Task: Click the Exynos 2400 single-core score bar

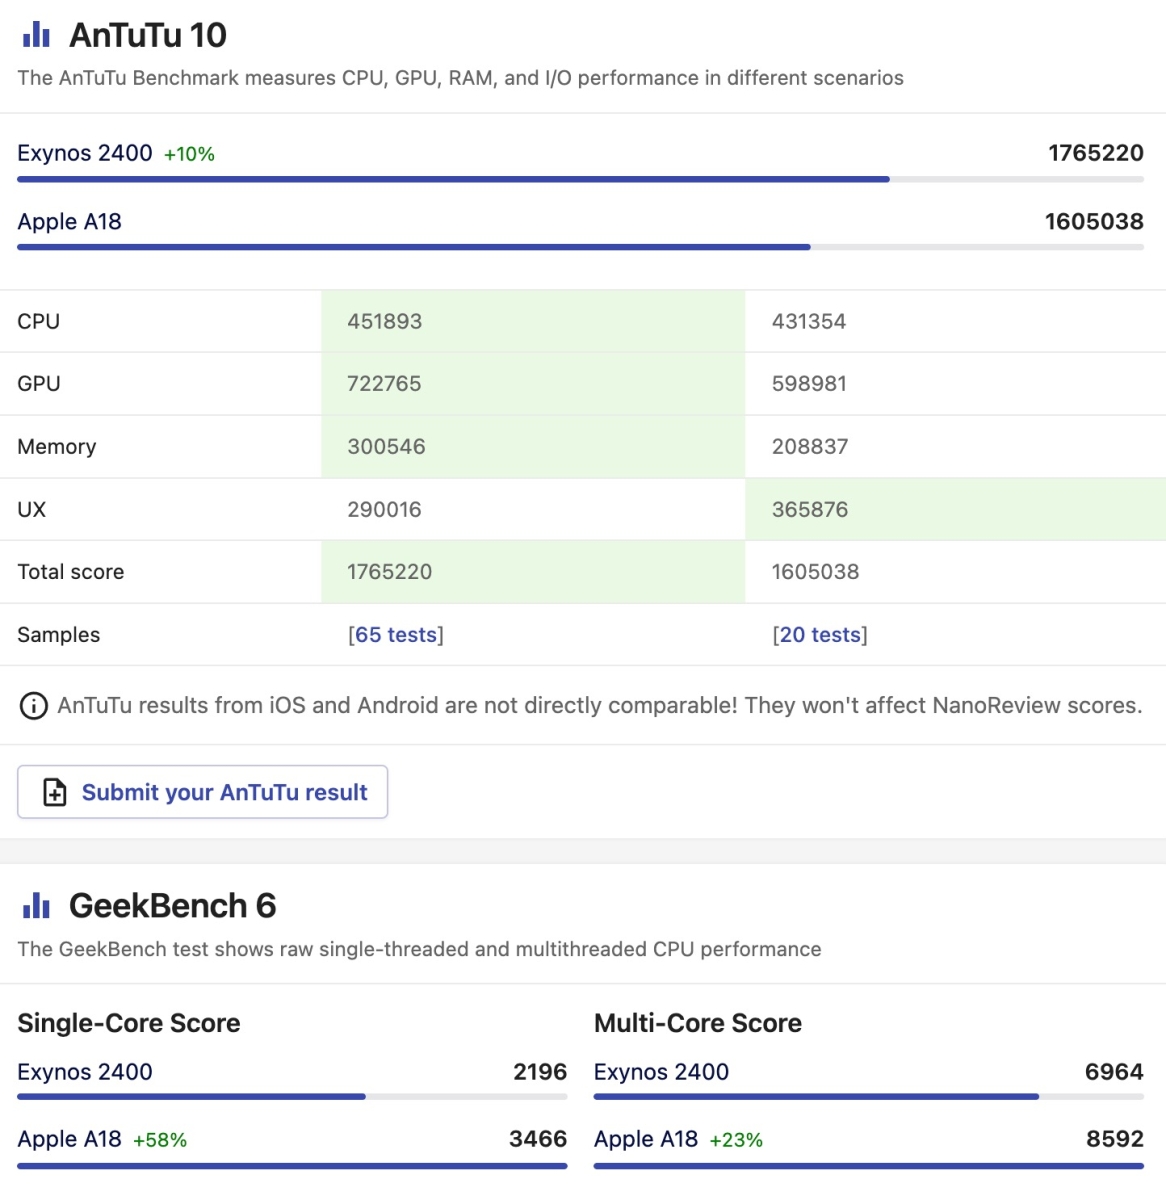Action: pyautogui.click(x=292, y=1097)
